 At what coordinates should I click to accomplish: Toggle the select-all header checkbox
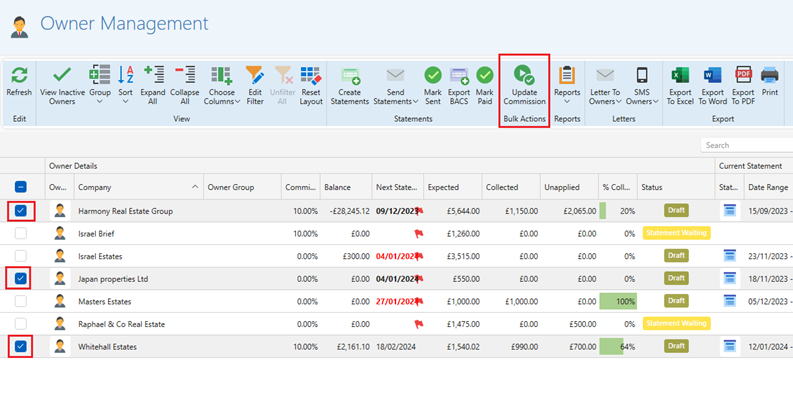pos(21,187)
